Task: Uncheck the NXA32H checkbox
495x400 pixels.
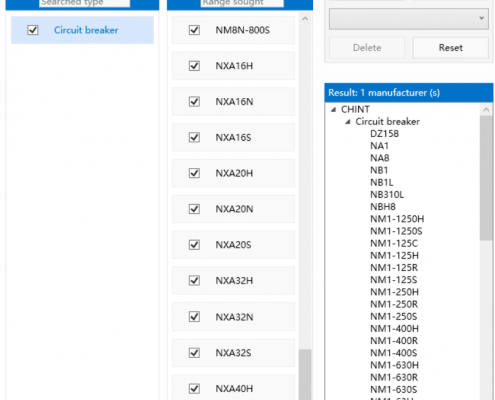Action: [x=194, y=280]
